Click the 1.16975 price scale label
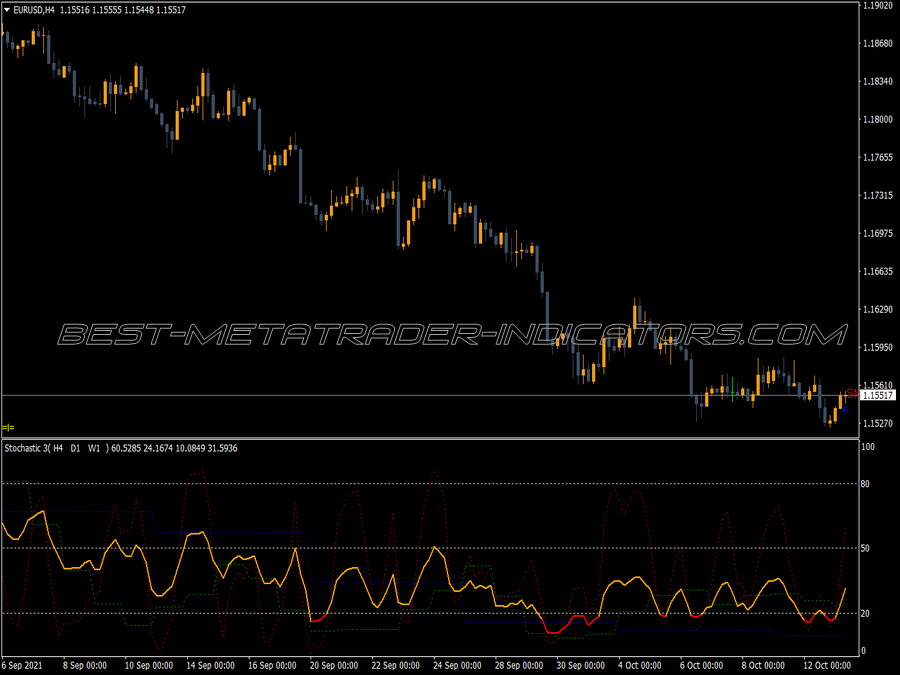The width and height of the screenshot is (900, 675). tap(878, 234)
